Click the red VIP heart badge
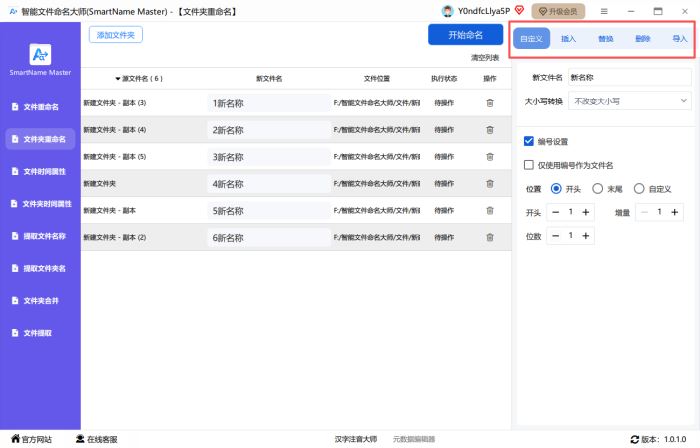 519,10
